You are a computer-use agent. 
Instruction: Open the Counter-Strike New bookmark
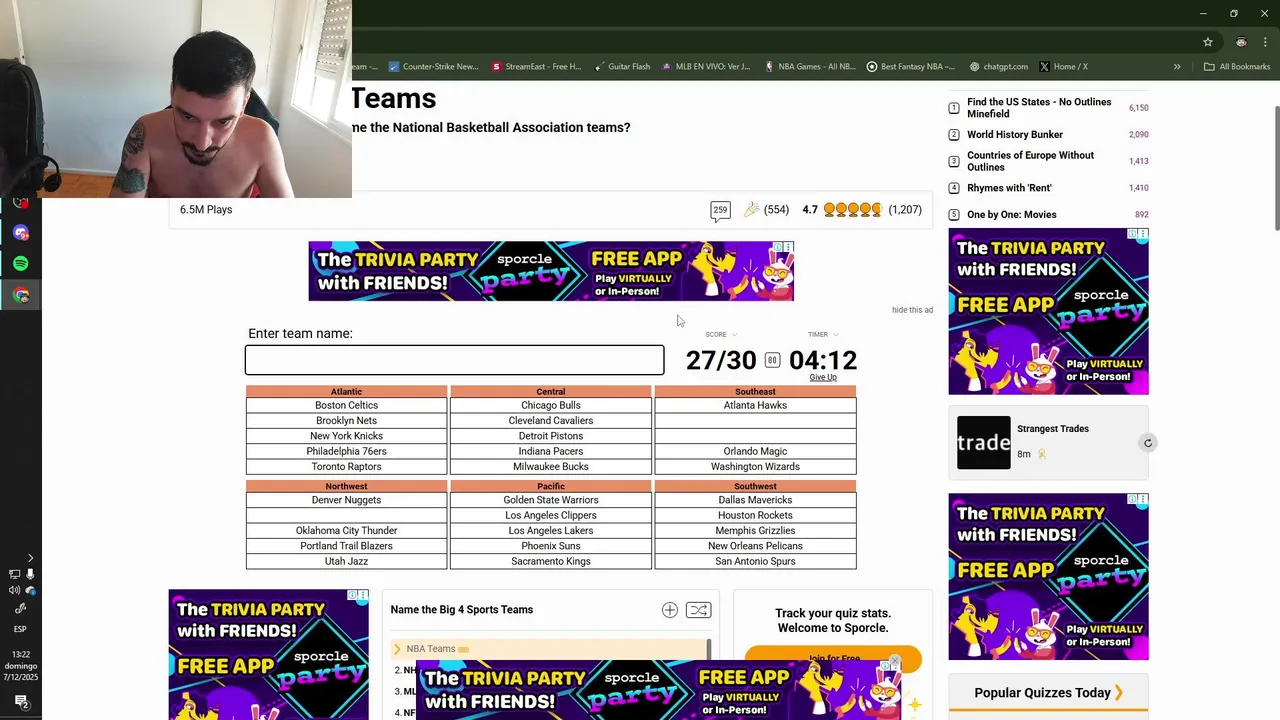(x=434, y=67)
